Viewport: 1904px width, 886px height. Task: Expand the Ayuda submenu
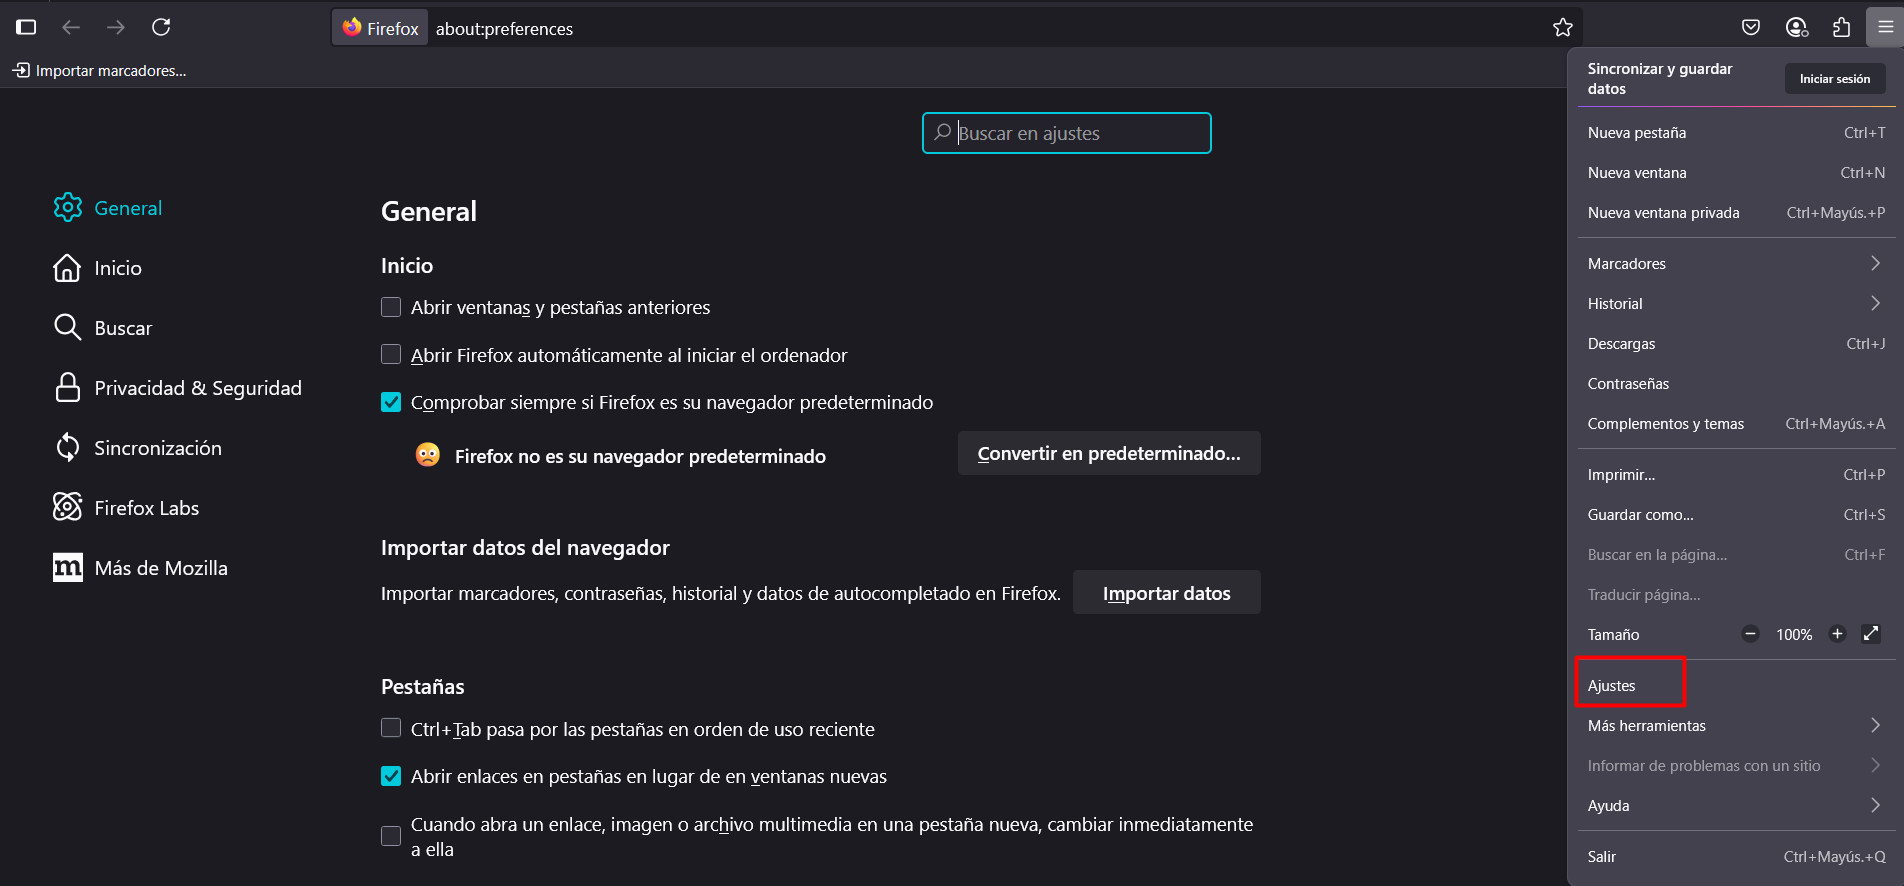(1736, 805)
